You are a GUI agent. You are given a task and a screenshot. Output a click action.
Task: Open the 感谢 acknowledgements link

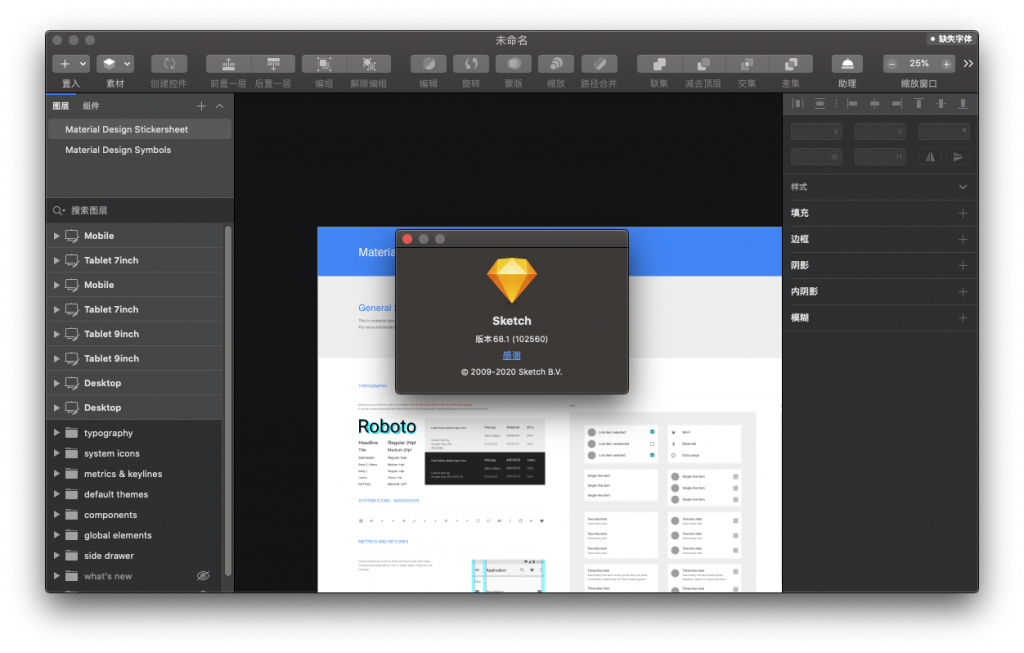tap(511, 355)
